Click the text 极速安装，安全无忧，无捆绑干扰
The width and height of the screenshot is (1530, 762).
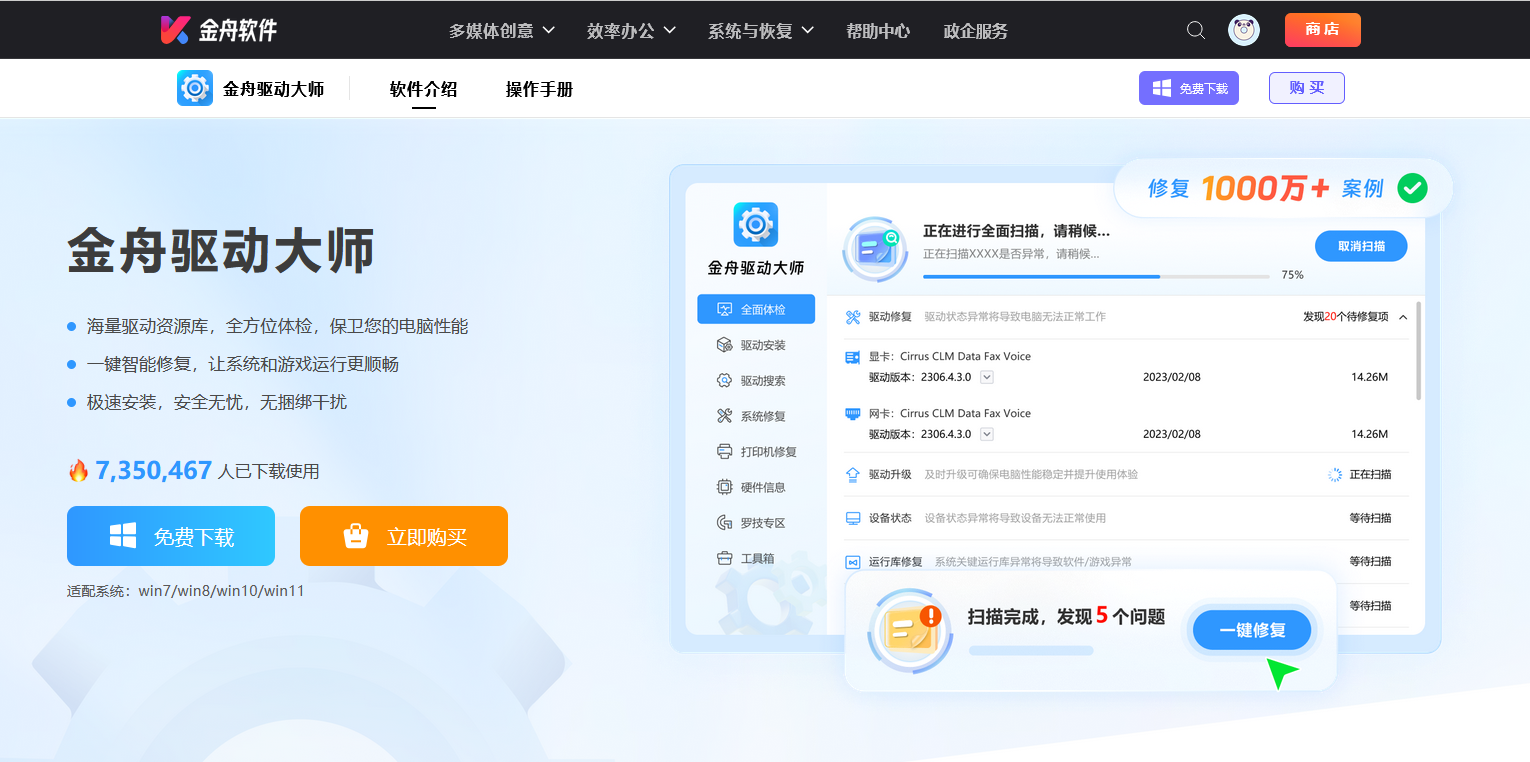(217, 402)
